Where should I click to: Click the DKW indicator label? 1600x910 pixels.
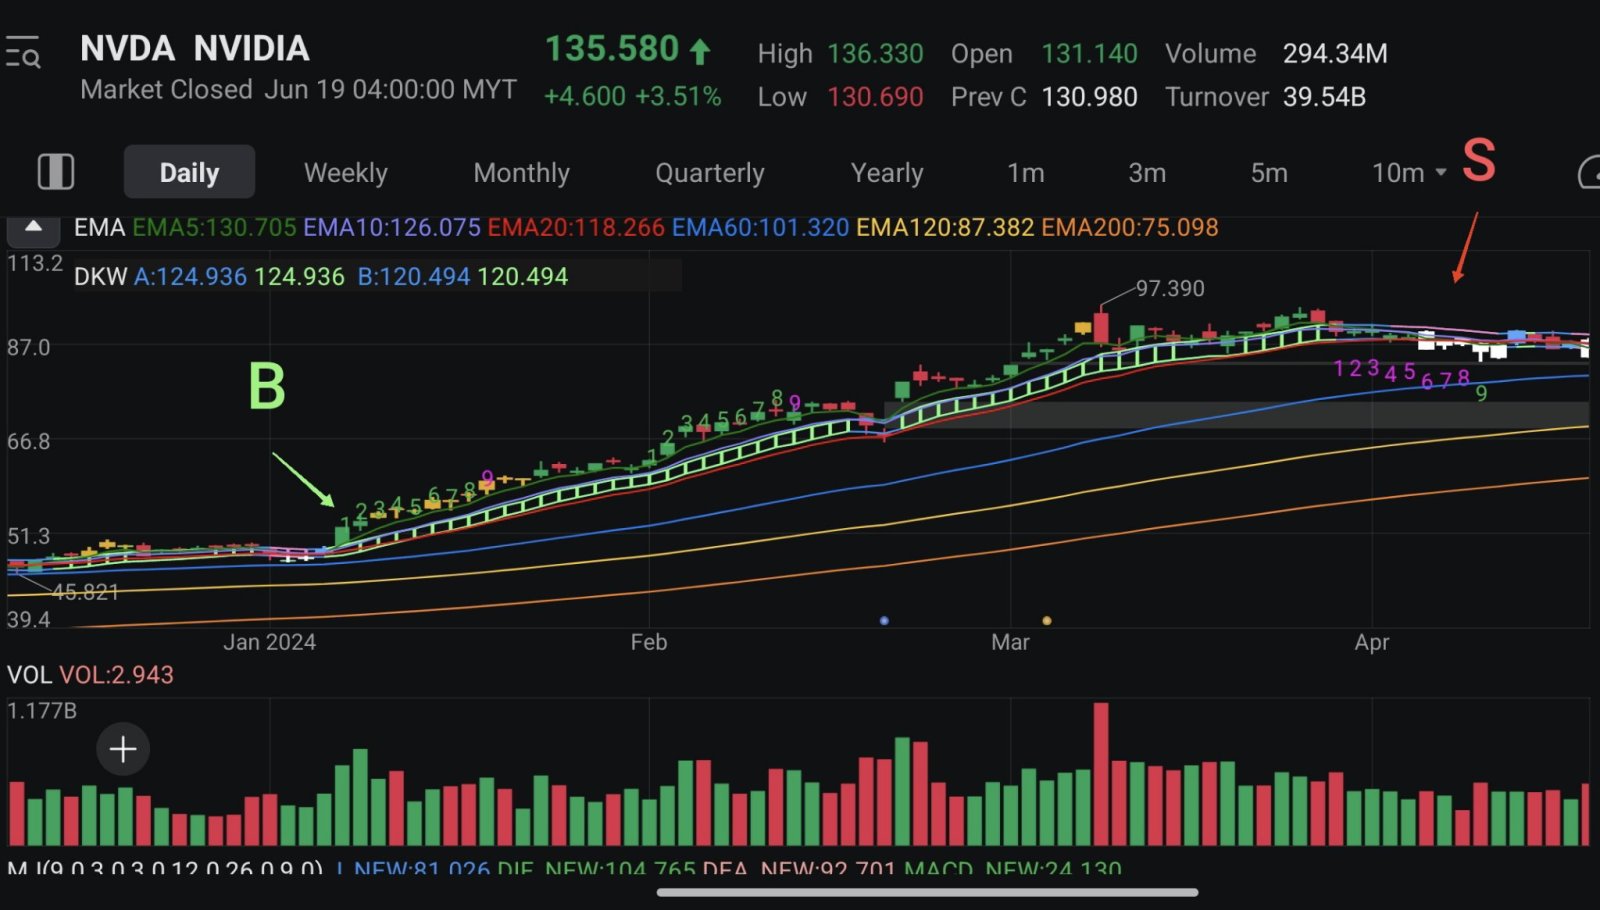coord(100,276)
